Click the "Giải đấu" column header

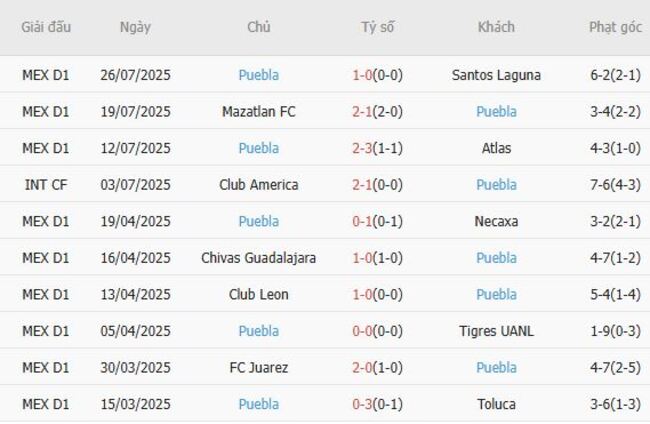tap(46, 28)
